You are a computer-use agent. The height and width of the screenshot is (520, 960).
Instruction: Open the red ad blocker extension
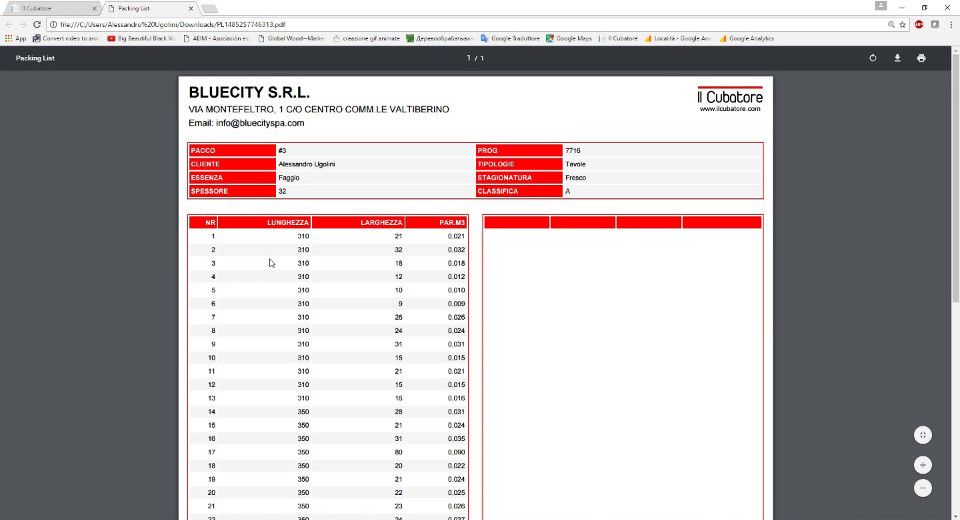click(919, 24)
